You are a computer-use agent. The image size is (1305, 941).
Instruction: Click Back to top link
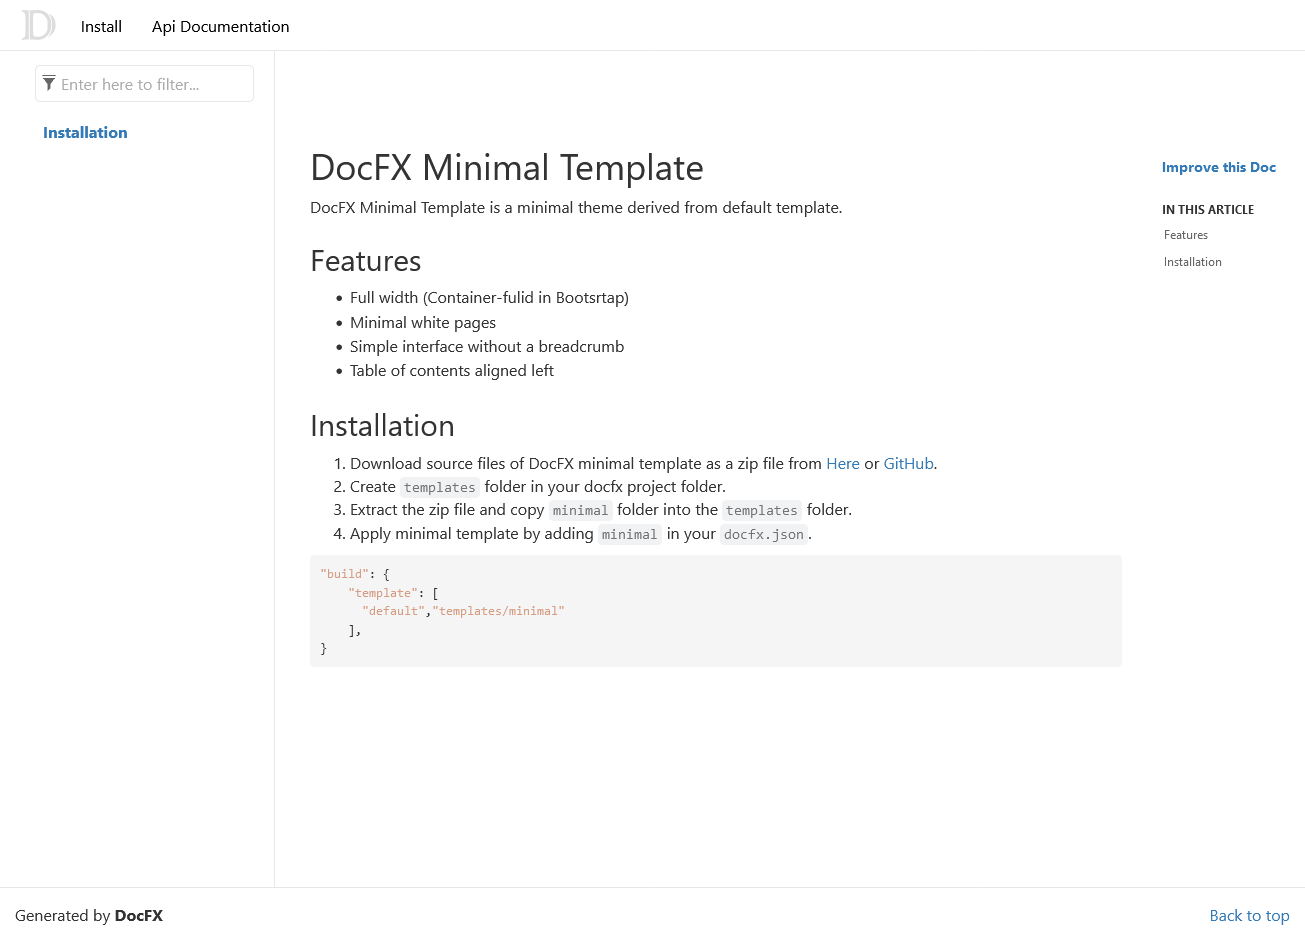[x=1249, y=915]
